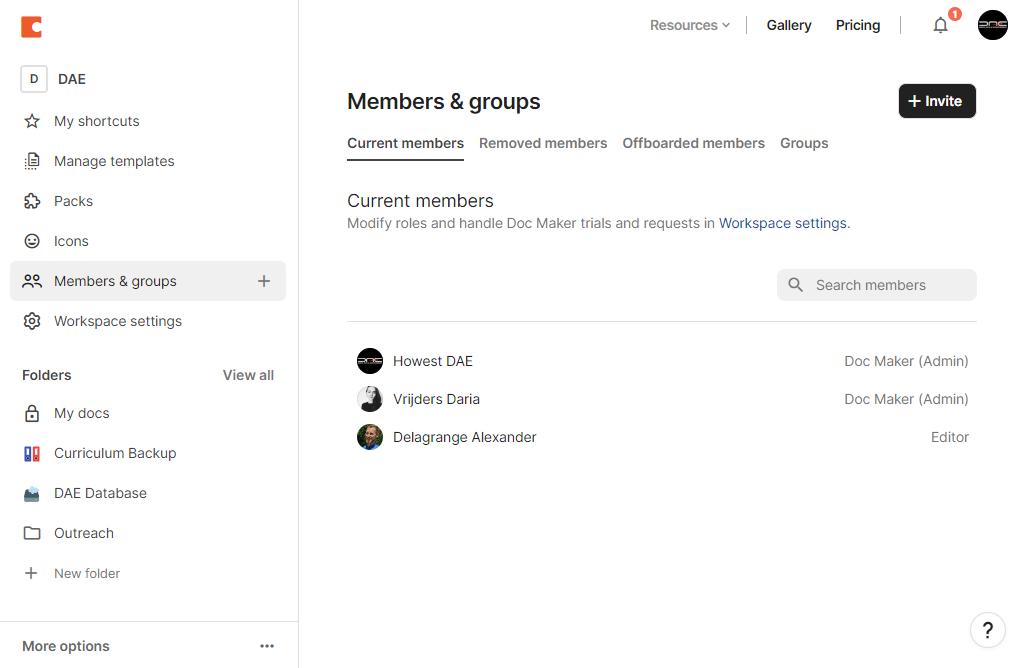Click the Workspace settings gear icon

[x=32, y=321]
